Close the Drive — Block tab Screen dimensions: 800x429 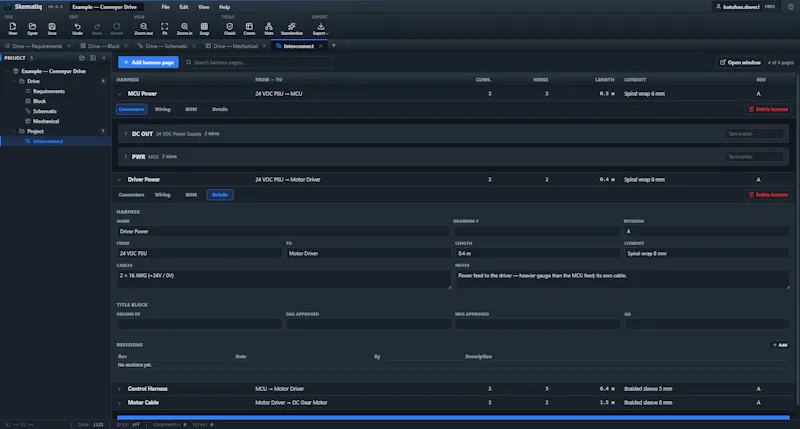click(126, 46)
